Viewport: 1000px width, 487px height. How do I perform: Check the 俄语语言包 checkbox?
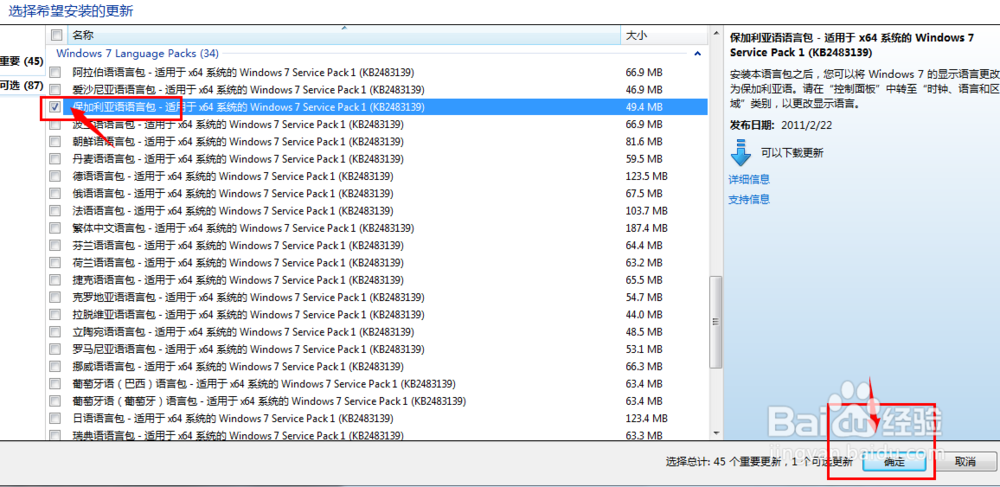click(x=56, y=193)
